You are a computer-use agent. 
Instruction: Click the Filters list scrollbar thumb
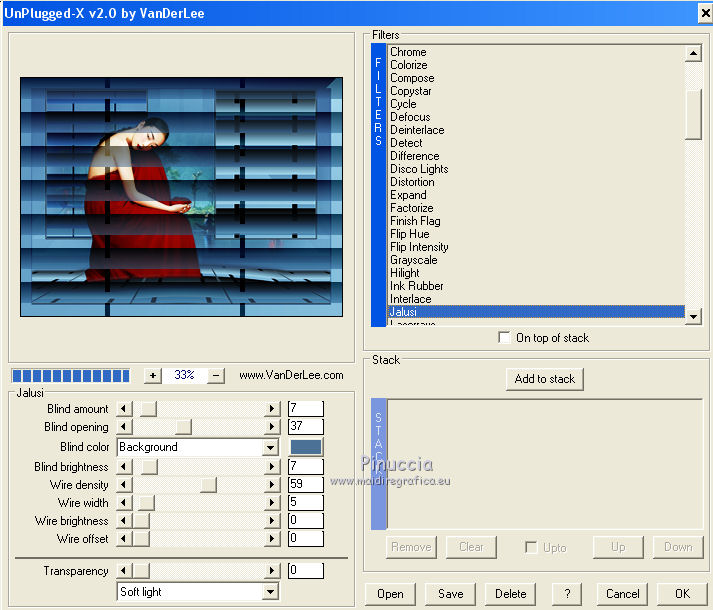pos(693,115)
